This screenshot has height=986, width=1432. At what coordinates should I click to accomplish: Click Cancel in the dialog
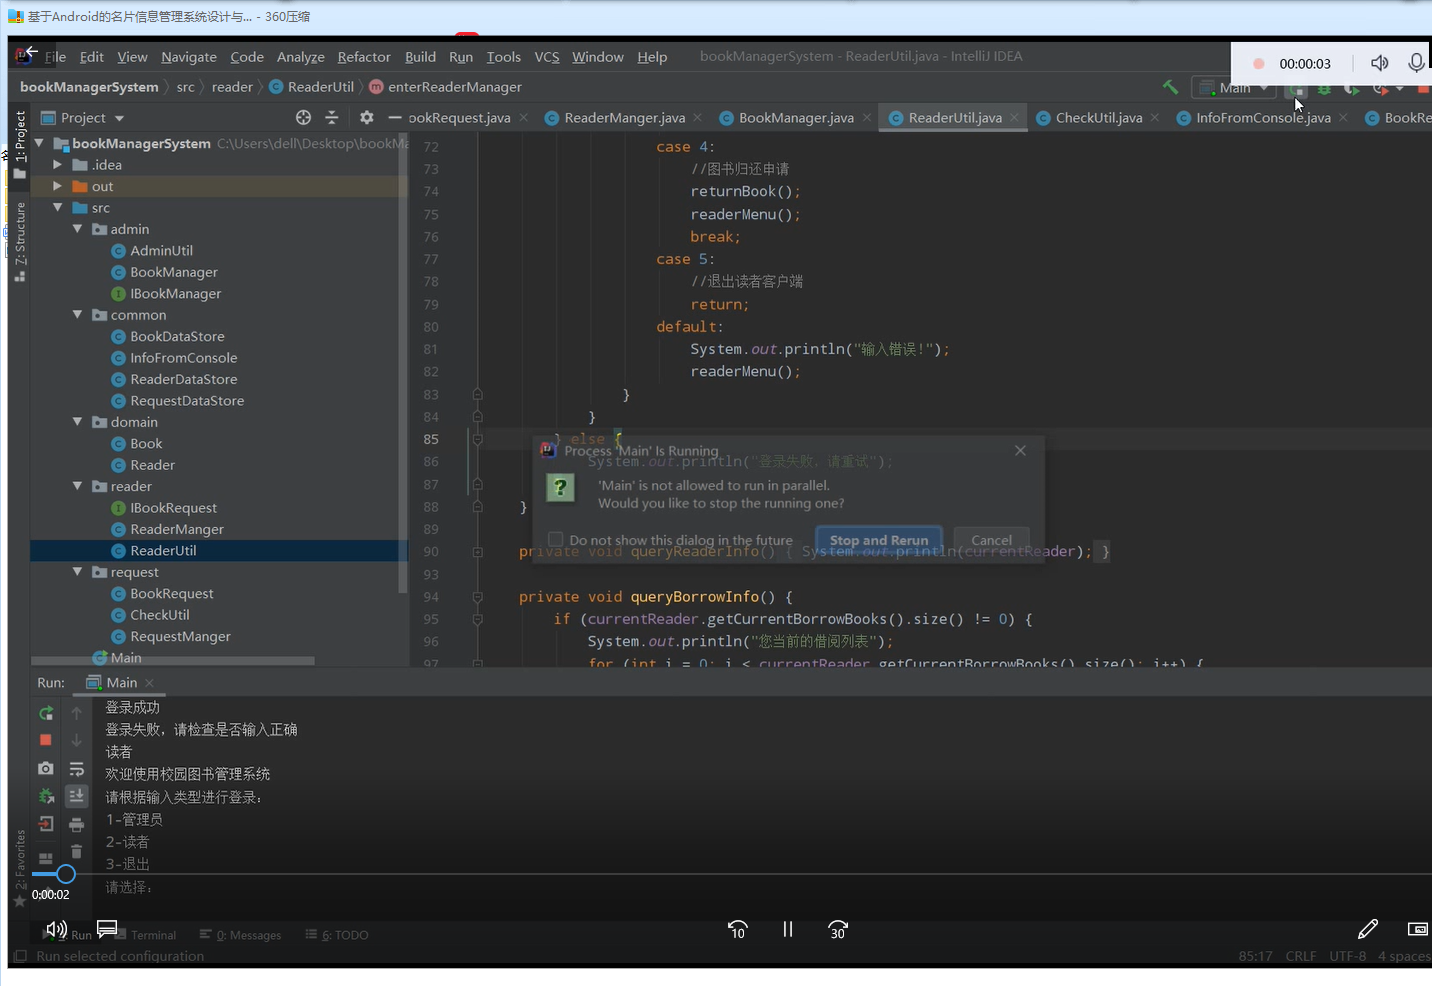click(x=991, y=540)
